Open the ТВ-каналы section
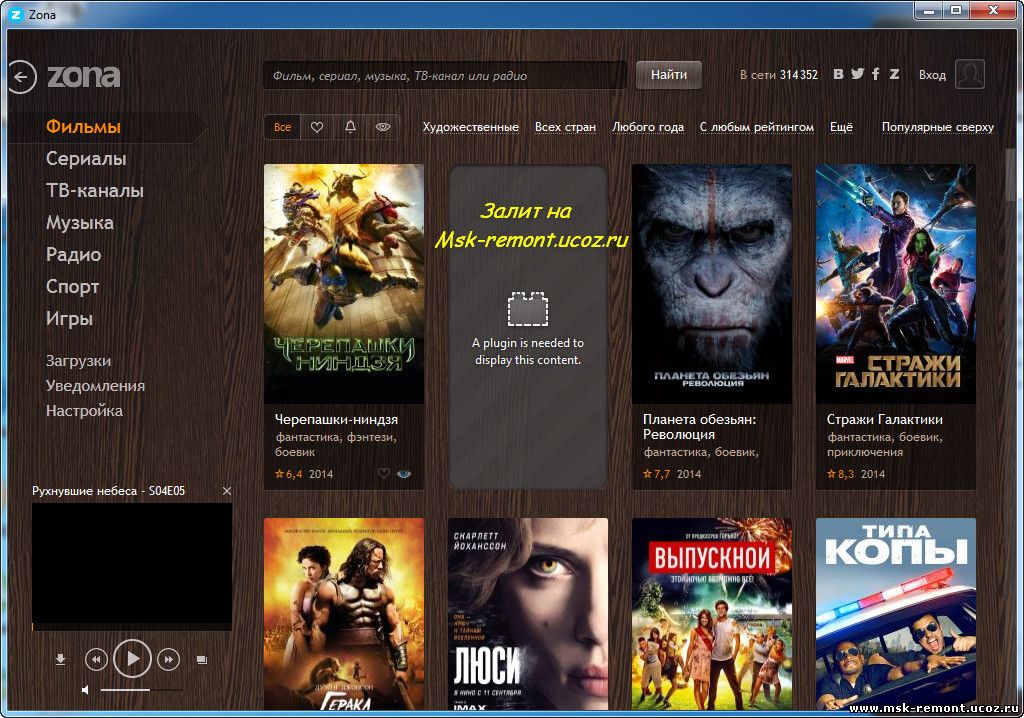 coord(95,191)
